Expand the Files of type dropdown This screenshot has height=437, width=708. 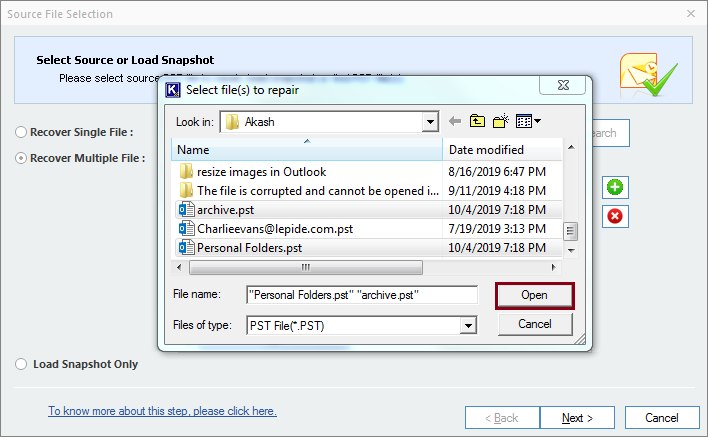(x=468, y=326)
